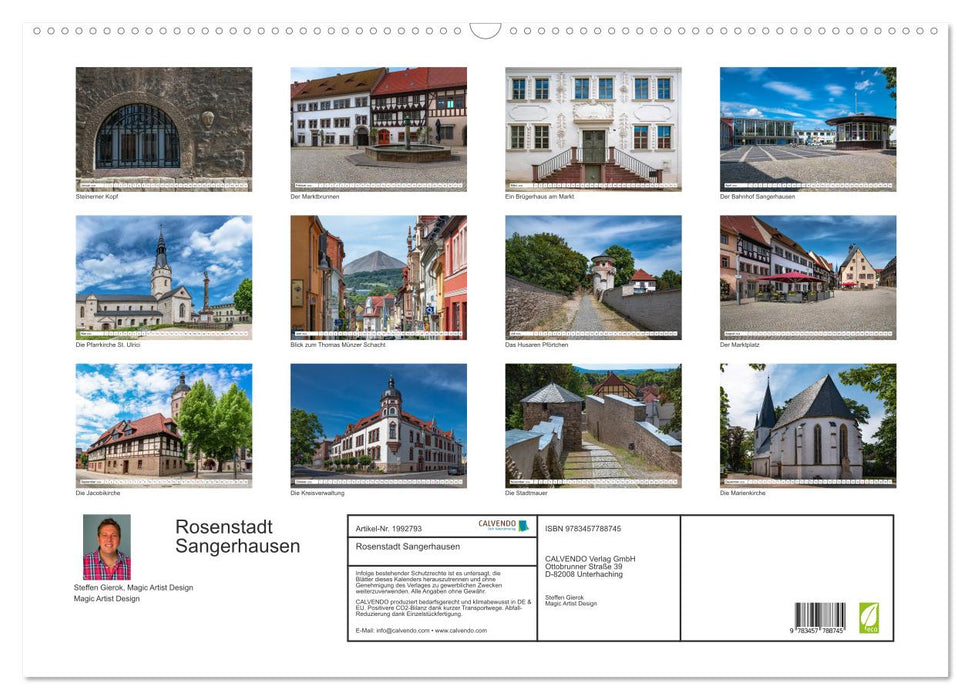Select Die Stadtmauer photo
971x700 pixels.
coord(593,426)
